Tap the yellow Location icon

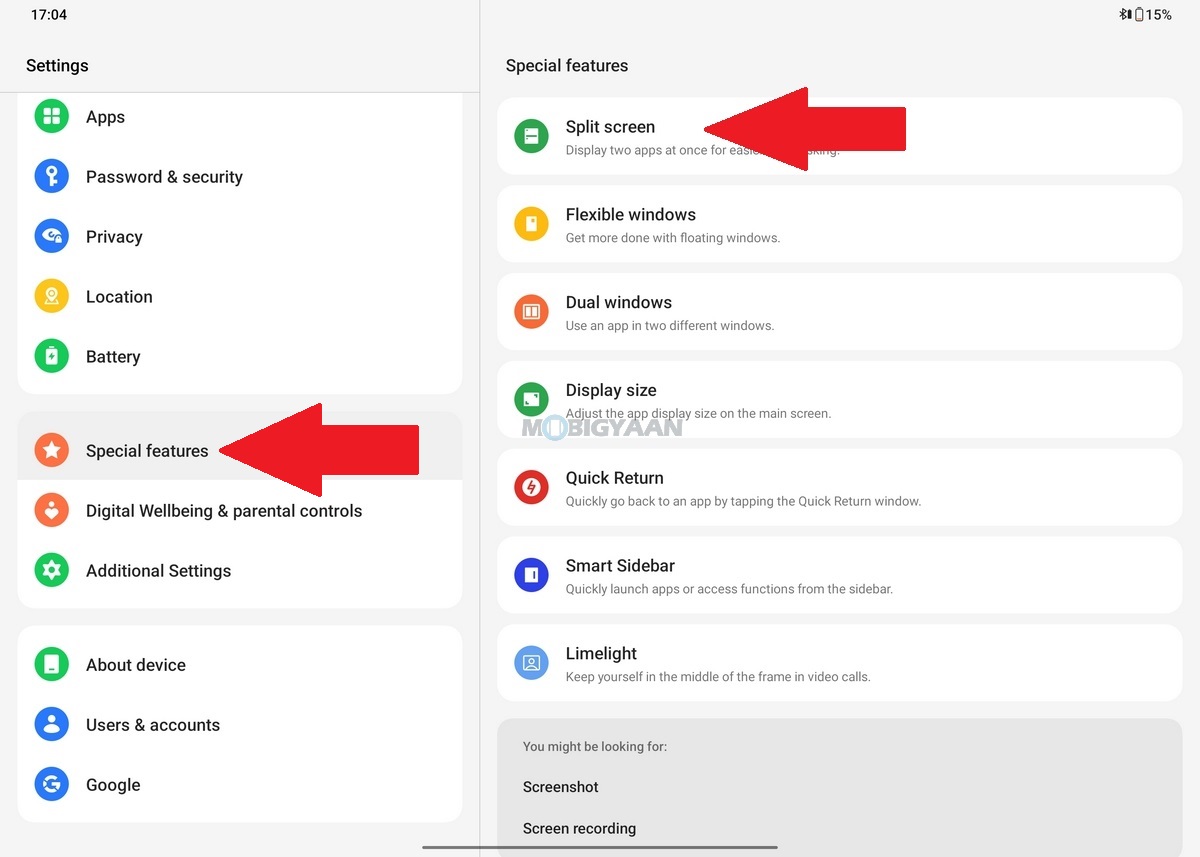coord(52,297)
